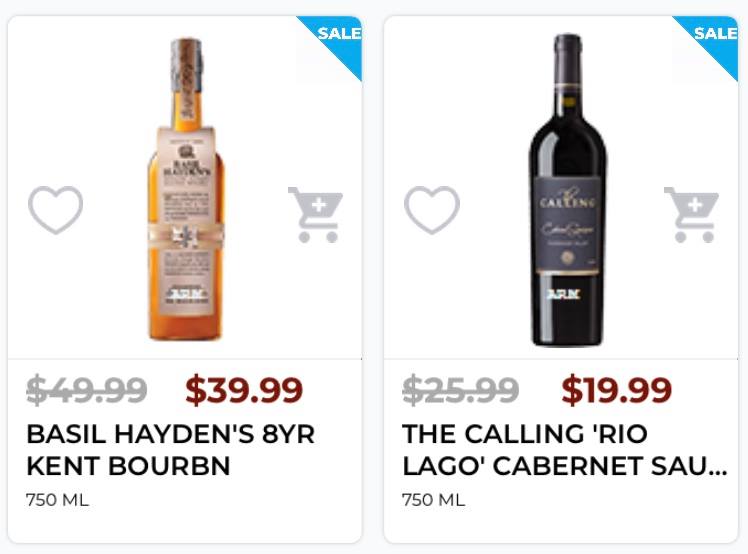
Task: Click the Calling label on the wine bottle
Action: click(566, 215)
